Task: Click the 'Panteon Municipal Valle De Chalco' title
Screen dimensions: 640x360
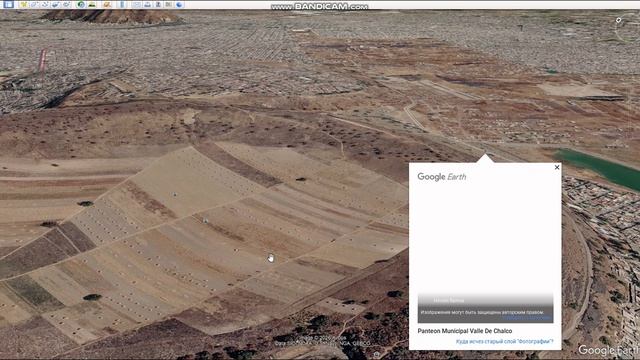Action: click(464, 331)
